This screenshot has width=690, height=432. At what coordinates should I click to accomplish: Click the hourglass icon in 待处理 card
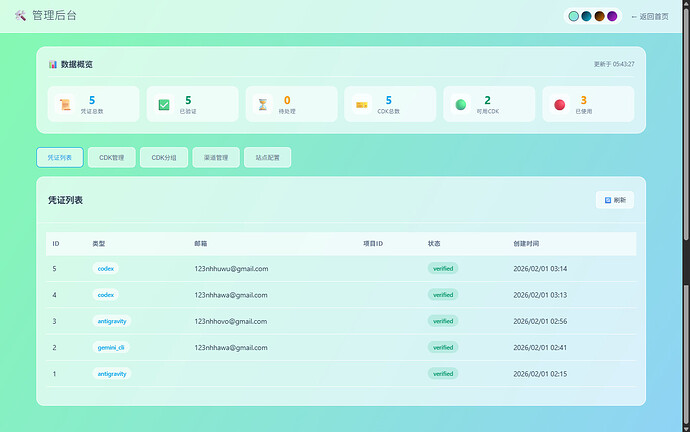263,105
